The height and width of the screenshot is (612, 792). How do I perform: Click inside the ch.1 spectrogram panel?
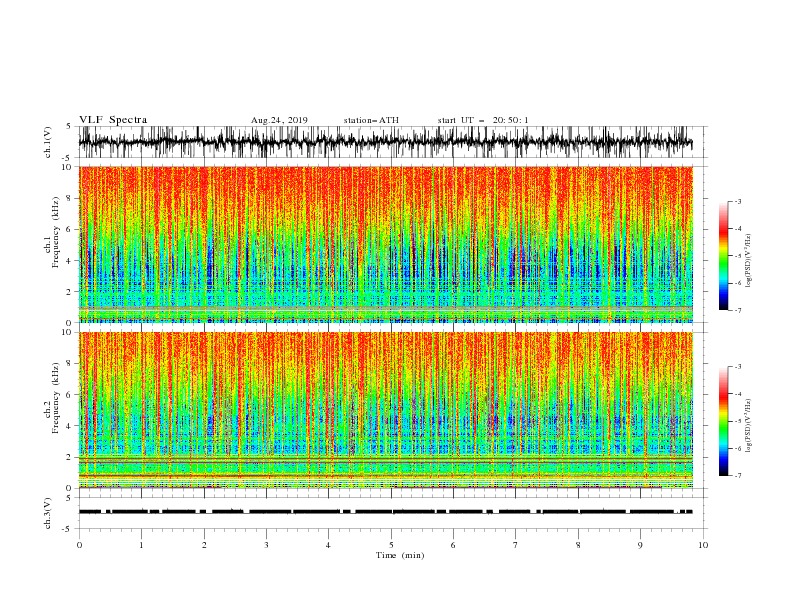[385, 244]
